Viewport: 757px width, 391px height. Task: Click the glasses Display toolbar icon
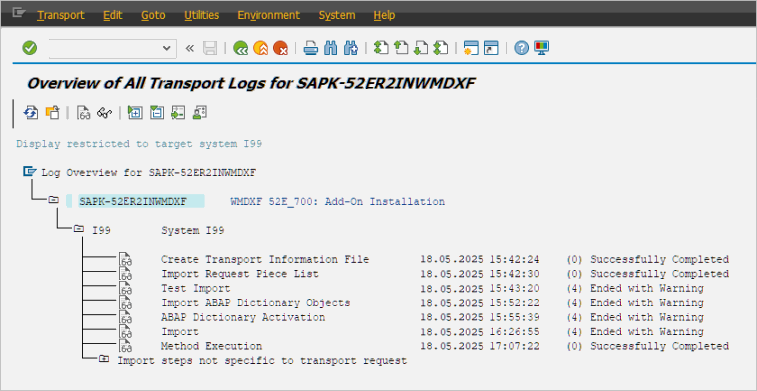(105, 113)
